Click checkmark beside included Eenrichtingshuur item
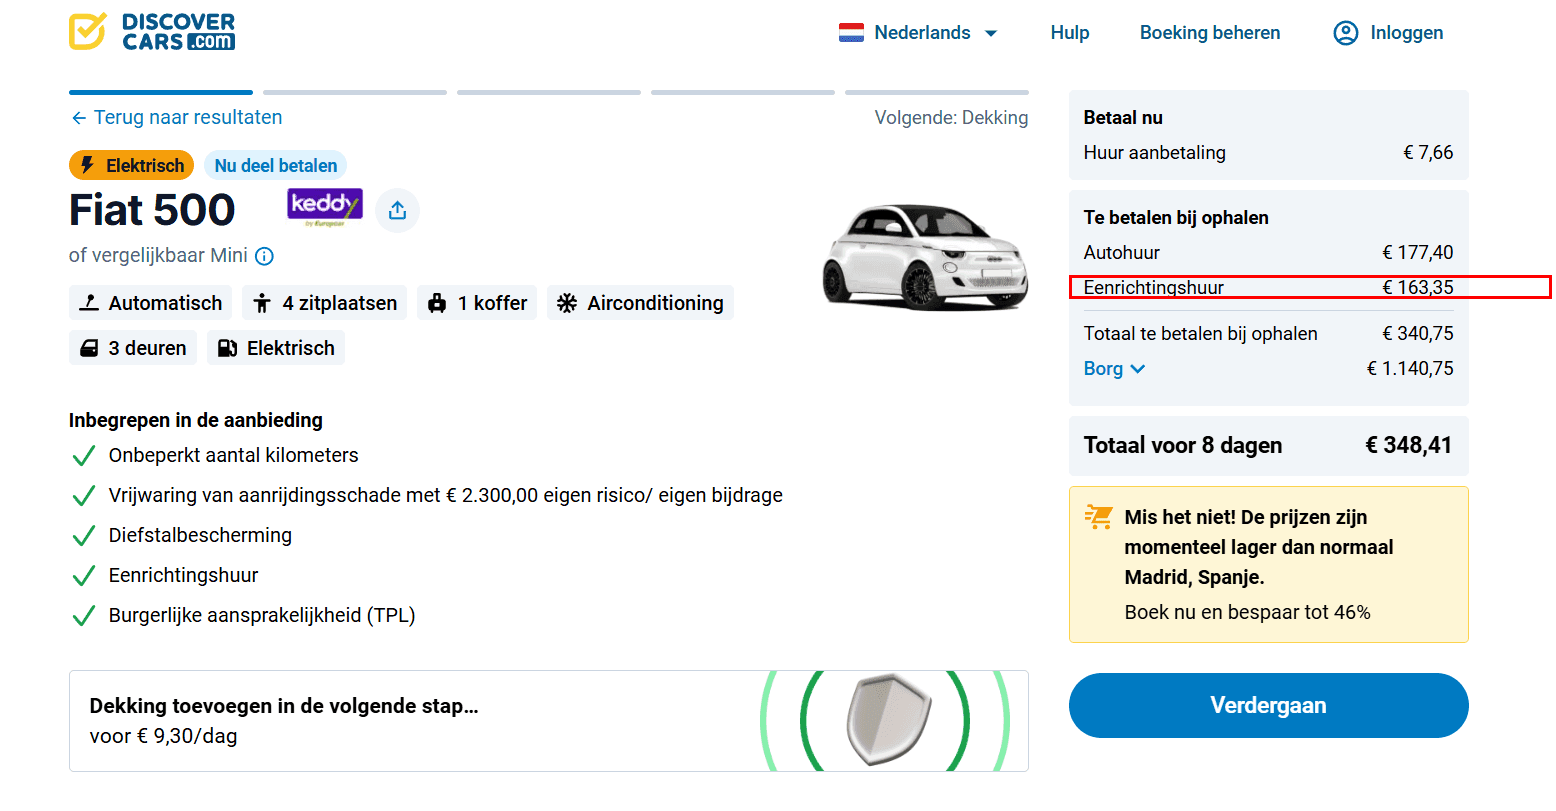Viewport: 1556px width, 811px height. [84, 576]
